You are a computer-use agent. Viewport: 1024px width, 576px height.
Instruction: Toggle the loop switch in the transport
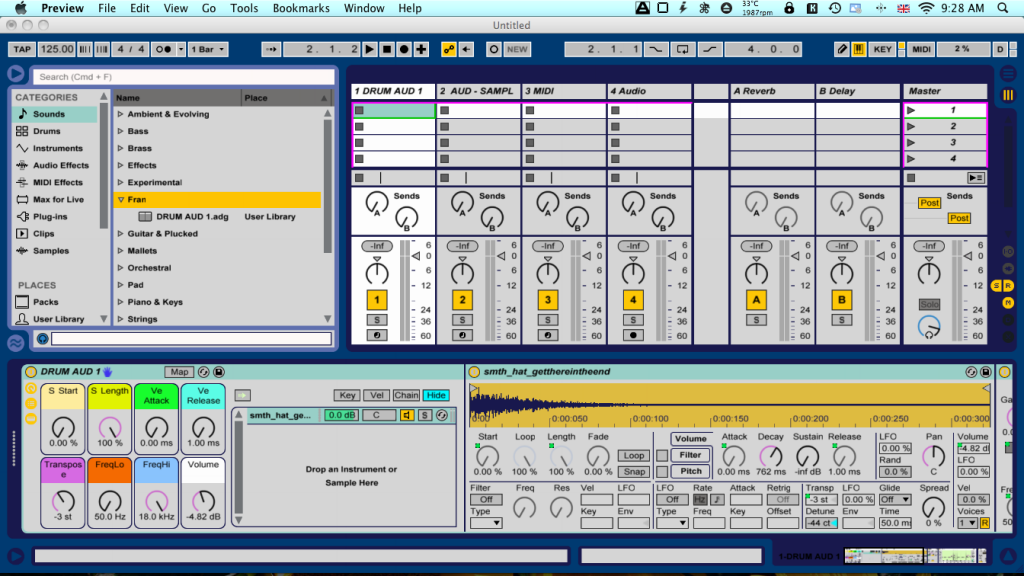pos(682,49)
